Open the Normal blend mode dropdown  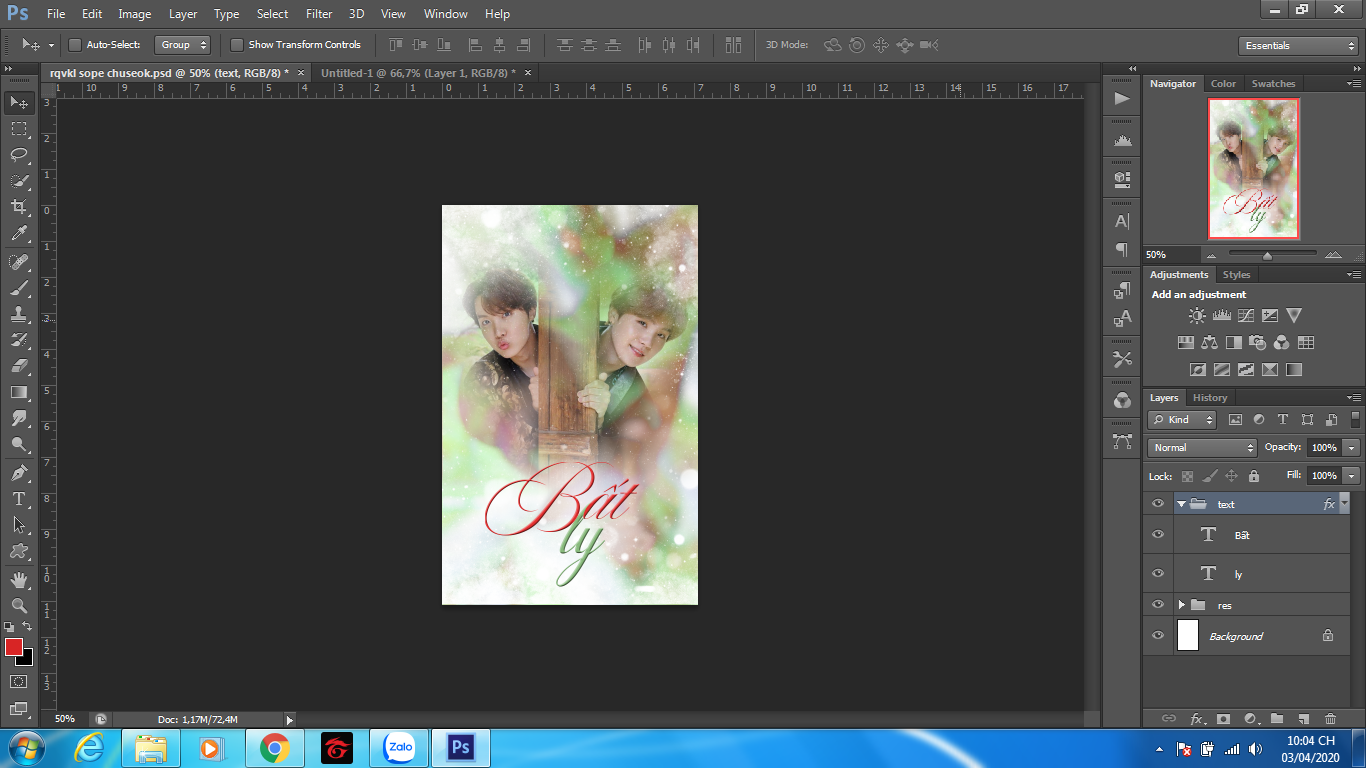tap(1202, 448)
